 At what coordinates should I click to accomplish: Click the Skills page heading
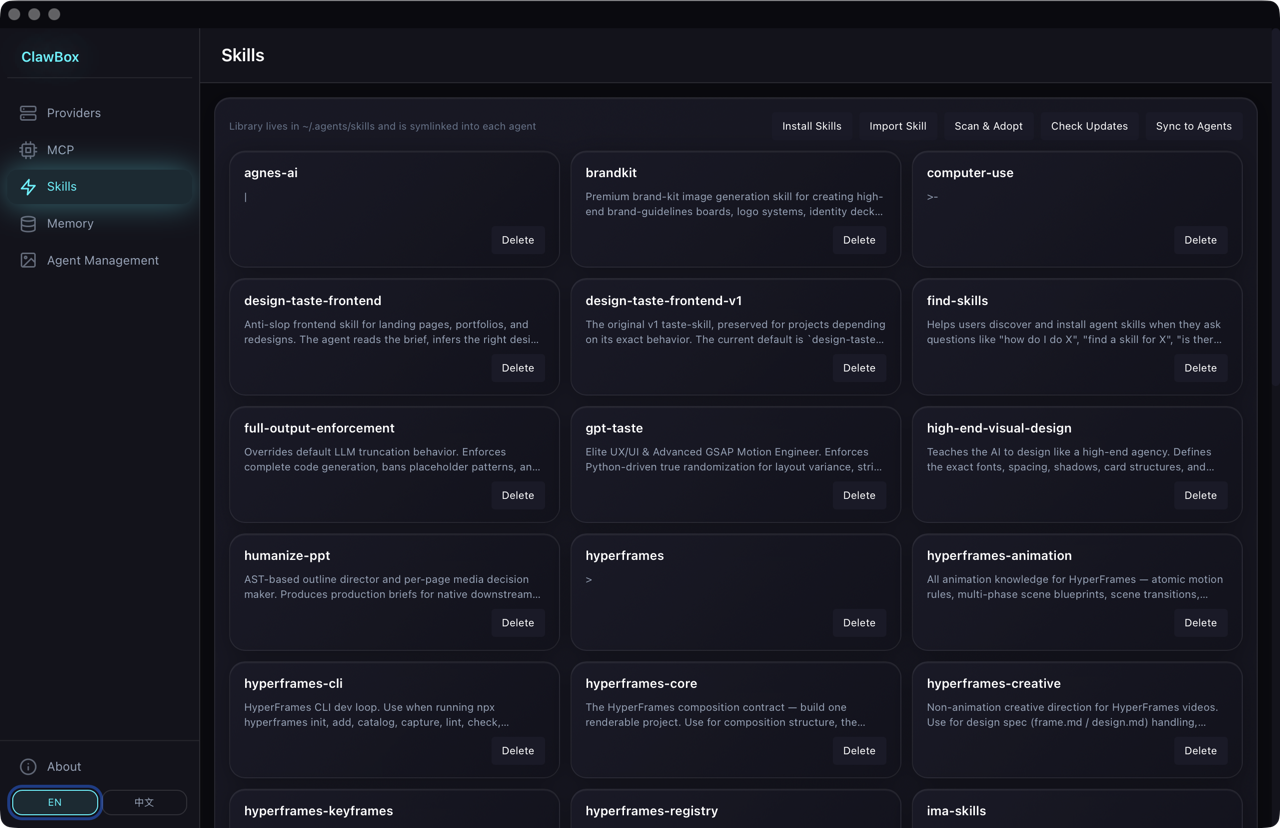(x=243, y=55)
